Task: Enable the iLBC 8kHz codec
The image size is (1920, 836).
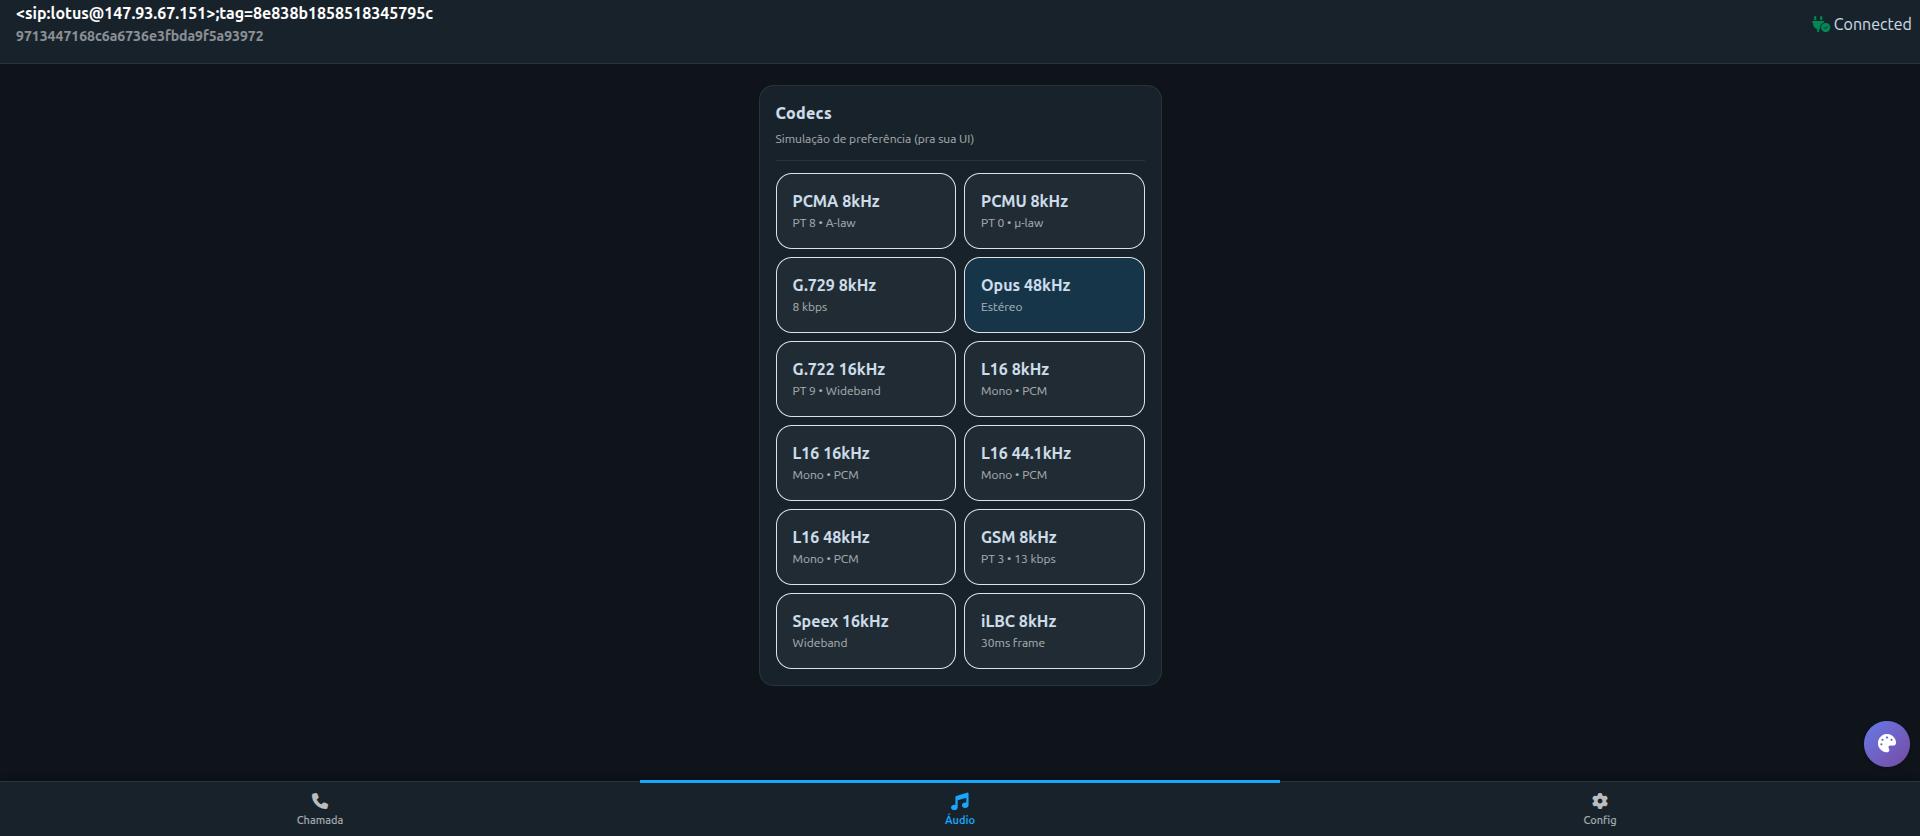Action: [x=1054, y=631]
